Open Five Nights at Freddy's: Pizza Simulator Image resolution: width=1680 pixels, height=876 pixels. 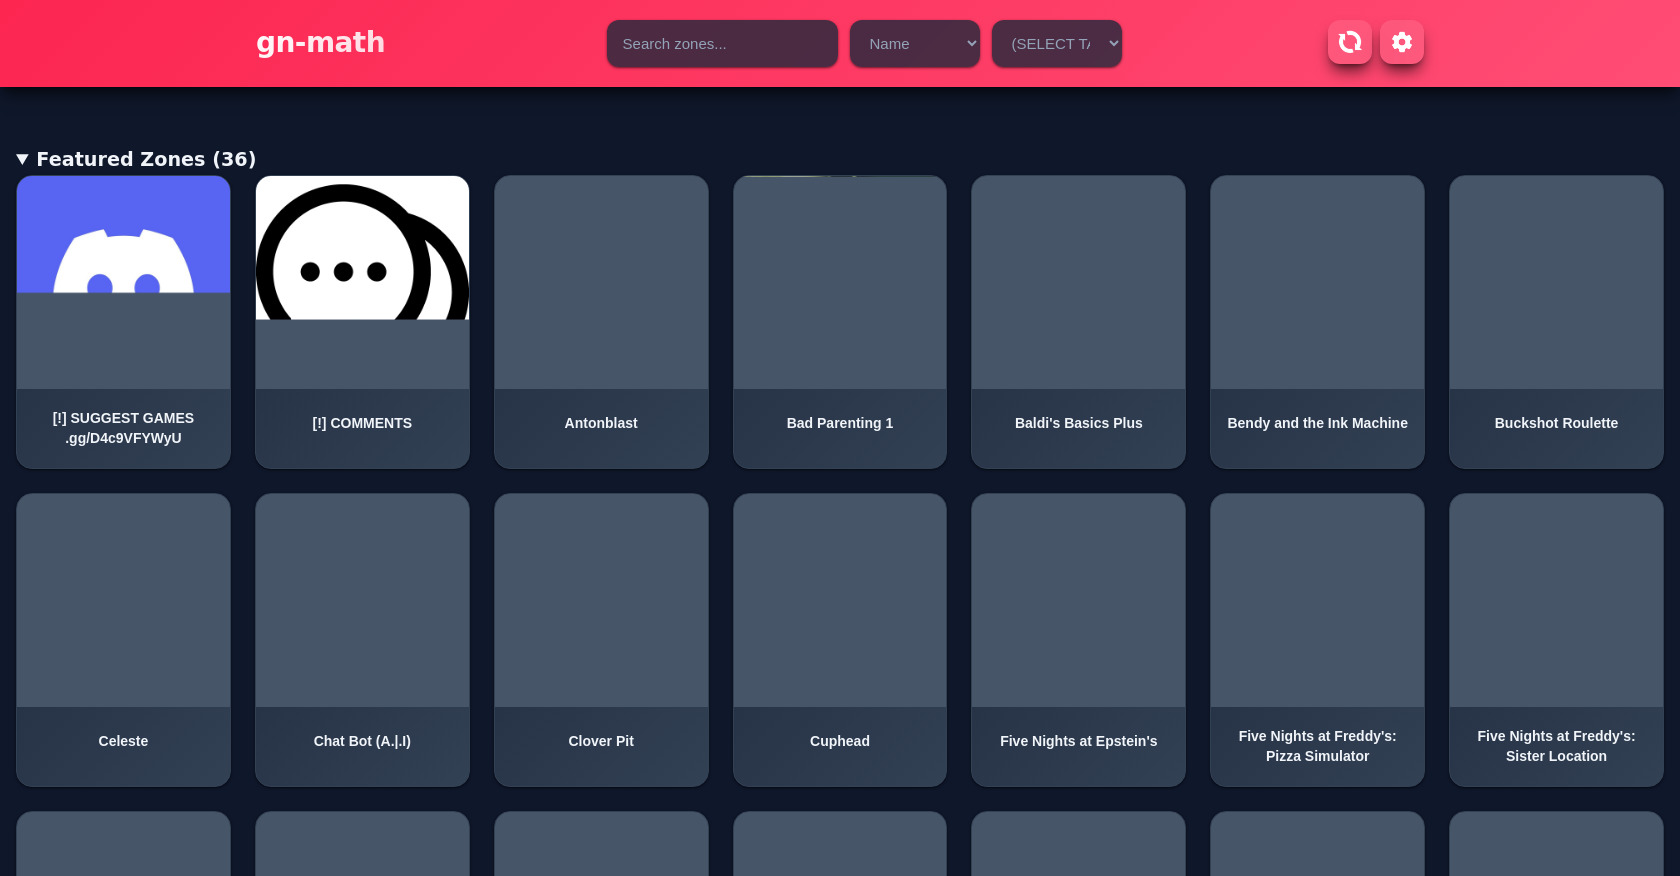click(1317, 639)
